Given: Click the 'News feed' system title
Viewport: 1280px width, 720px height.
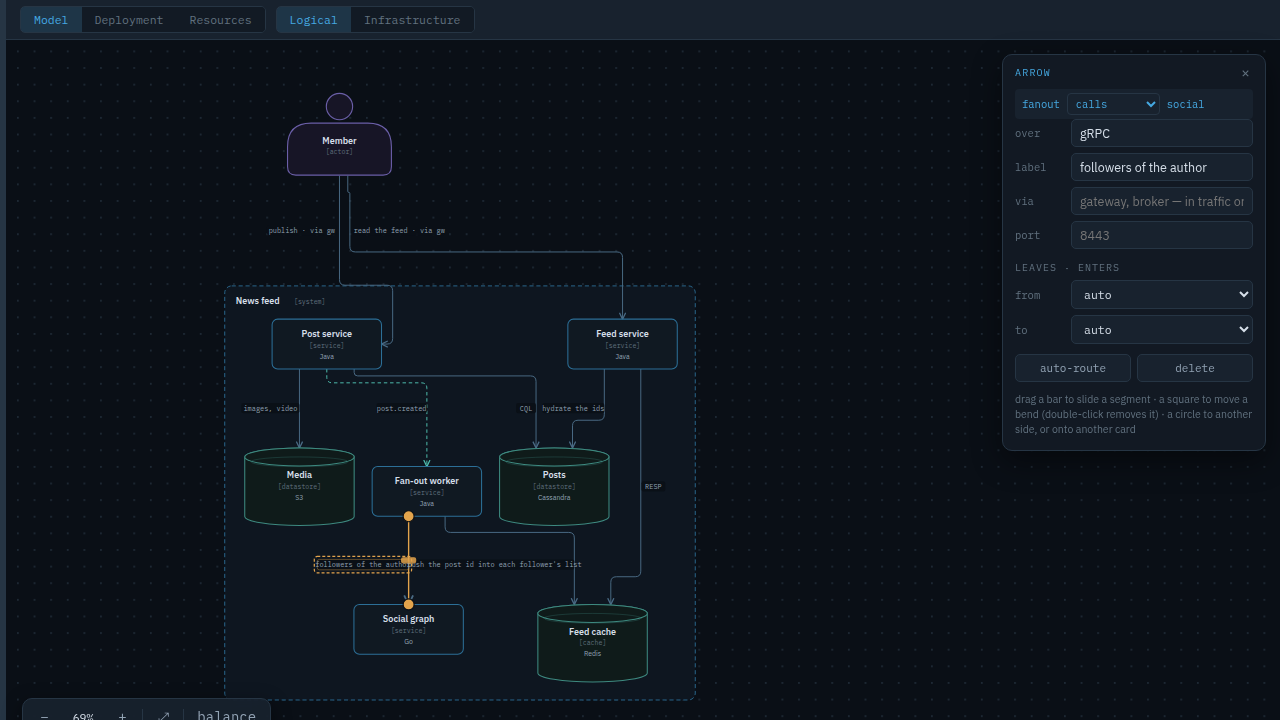Looking at the screenshot, I should [x=258, y=301].
